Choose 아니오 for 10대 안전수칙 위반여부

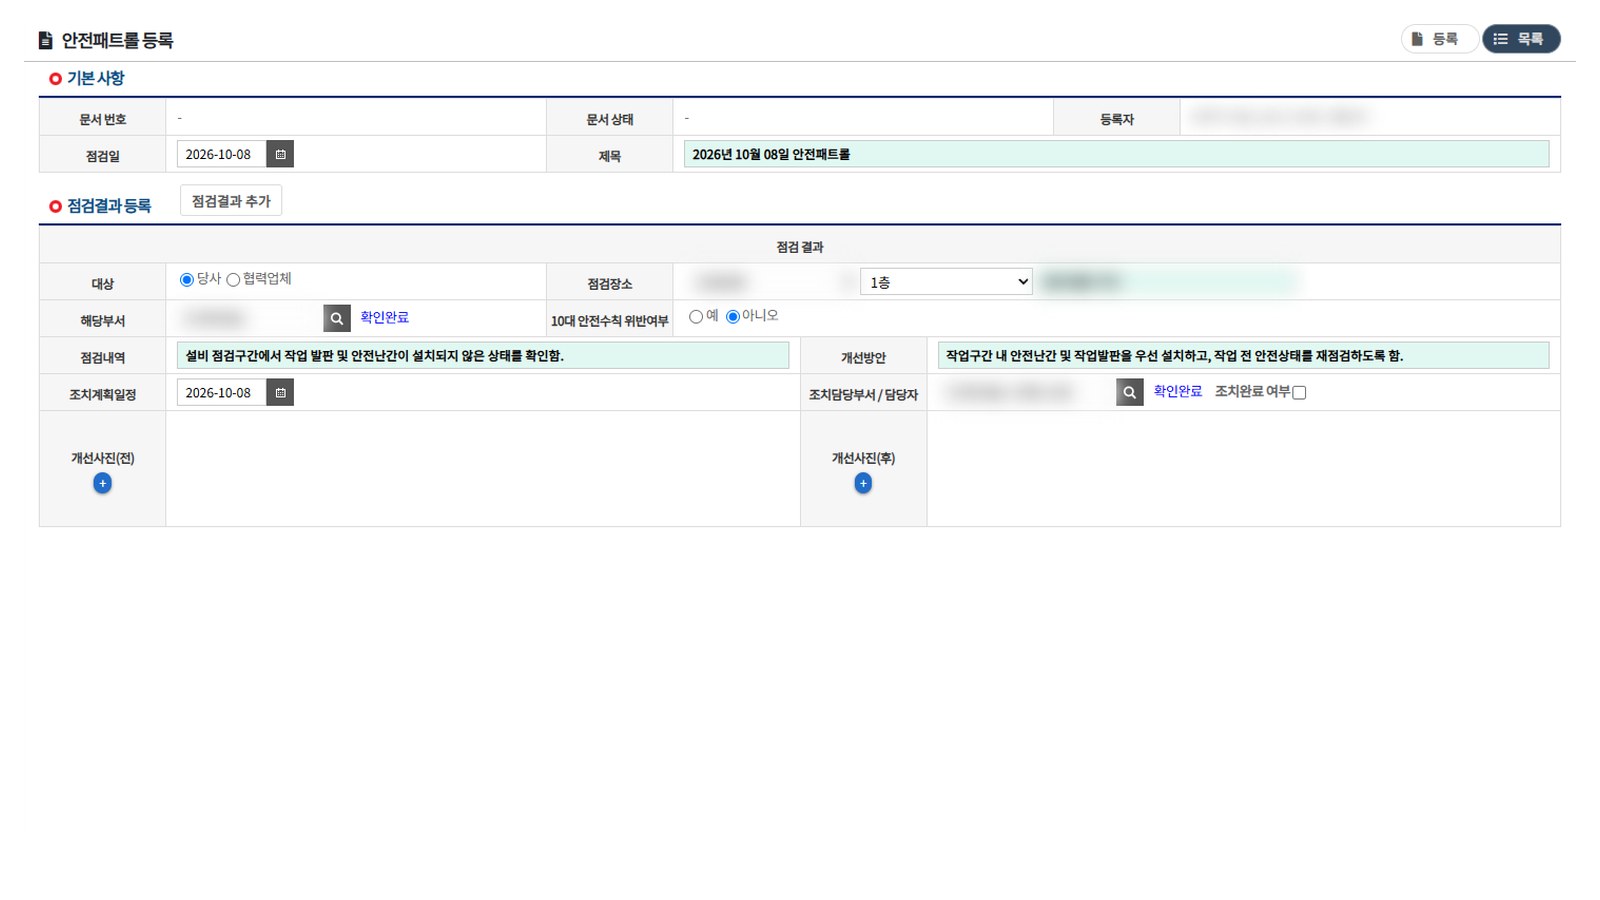[733, 317]
